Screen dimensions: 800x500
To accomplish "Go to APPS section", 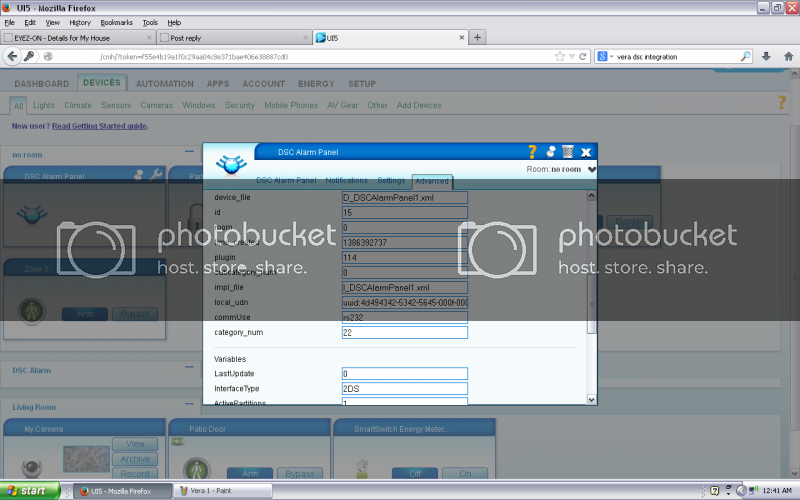I will 218,84.
